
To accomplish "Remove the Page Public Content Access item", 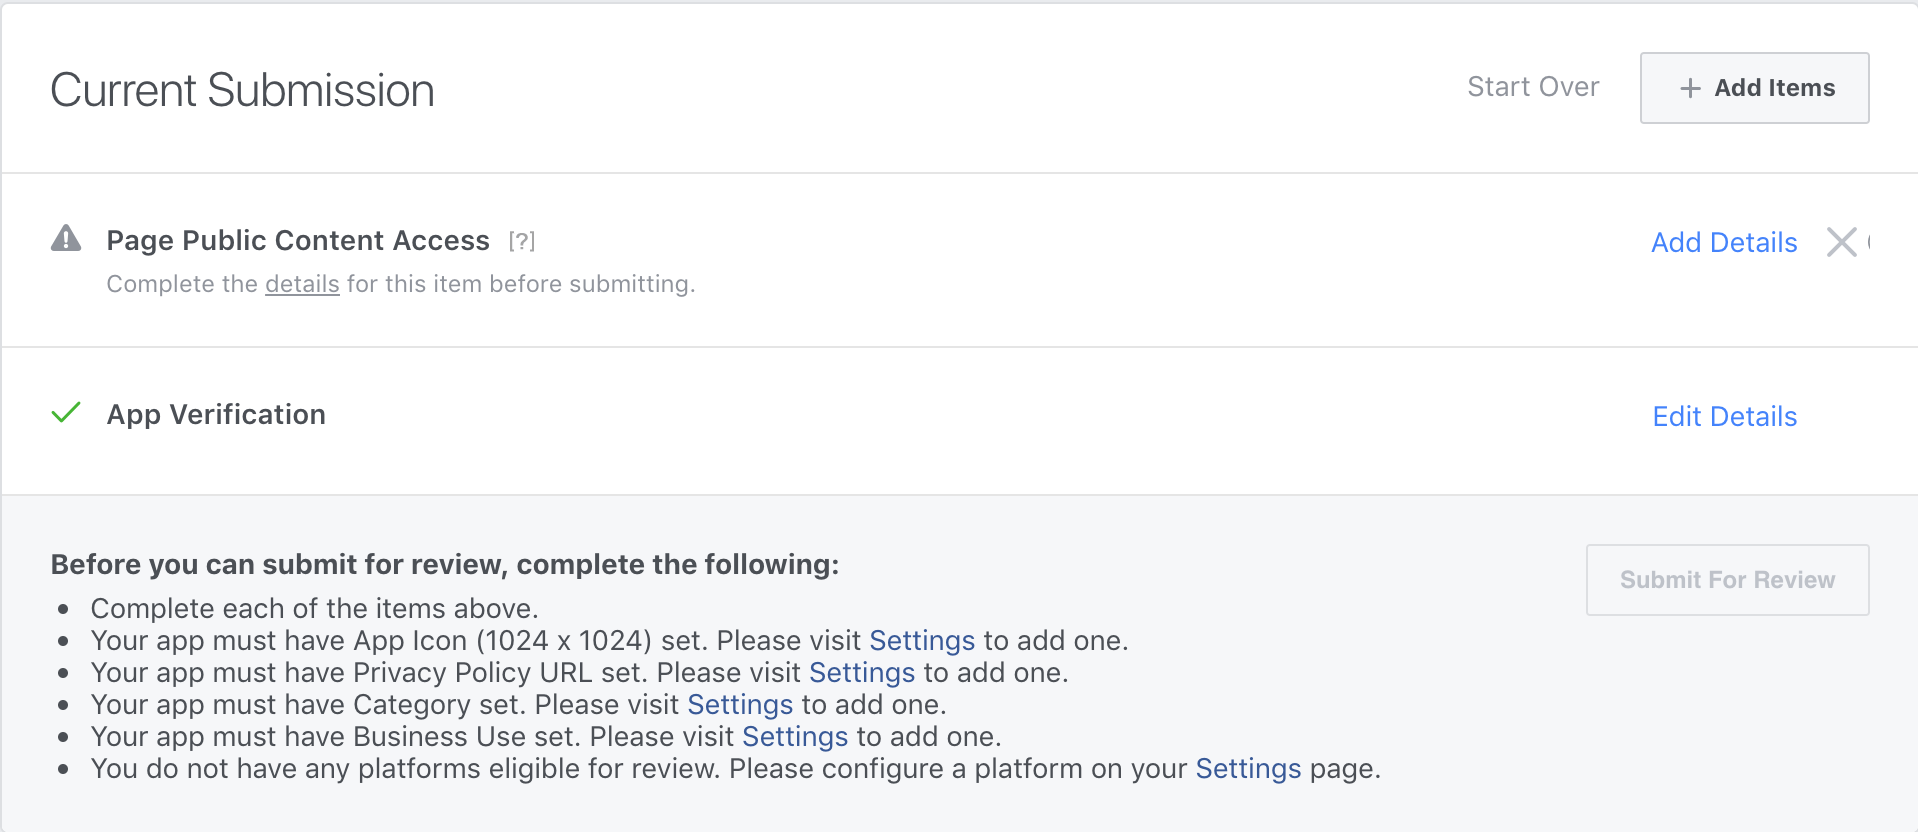I will click(1841, 242).
